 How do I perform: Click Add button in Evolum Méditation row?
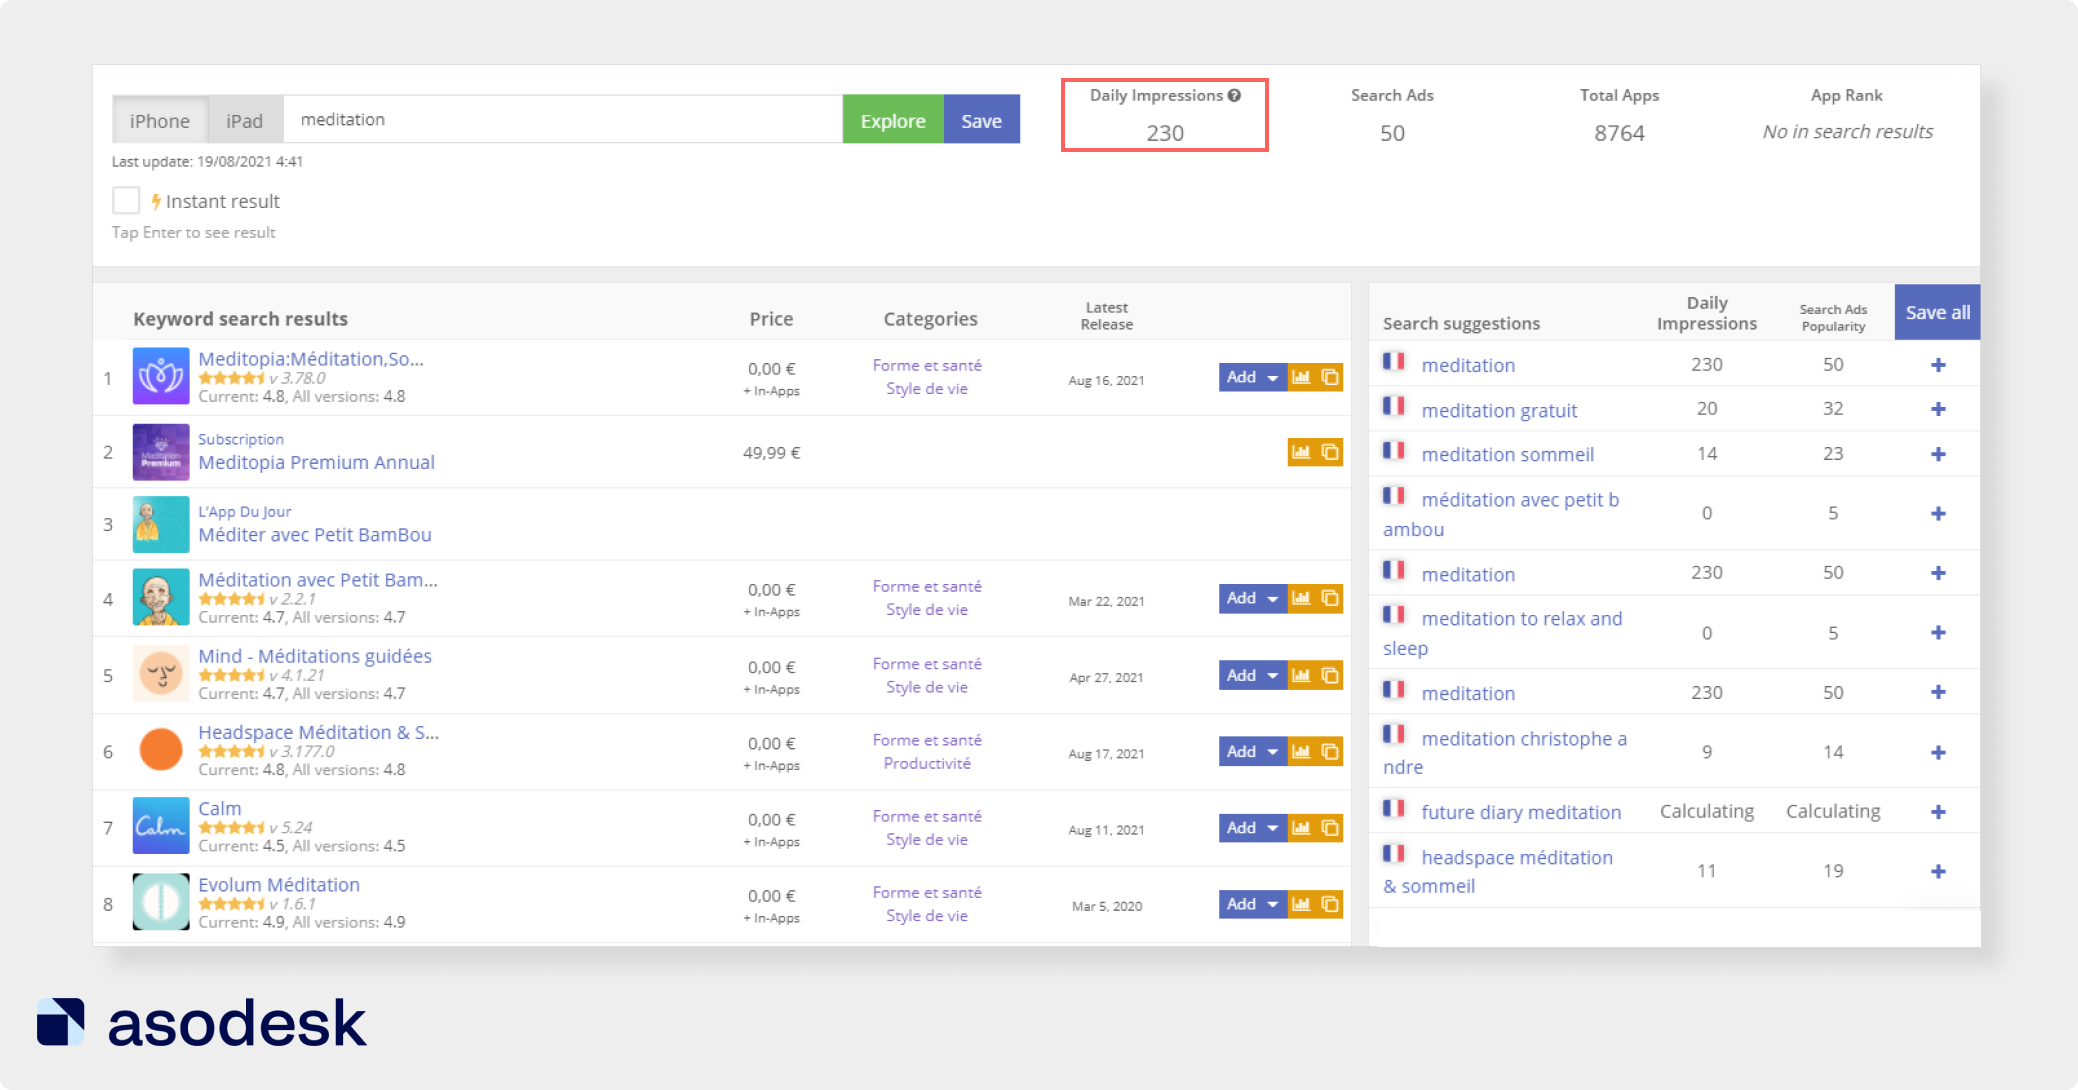pos(1241,904)
